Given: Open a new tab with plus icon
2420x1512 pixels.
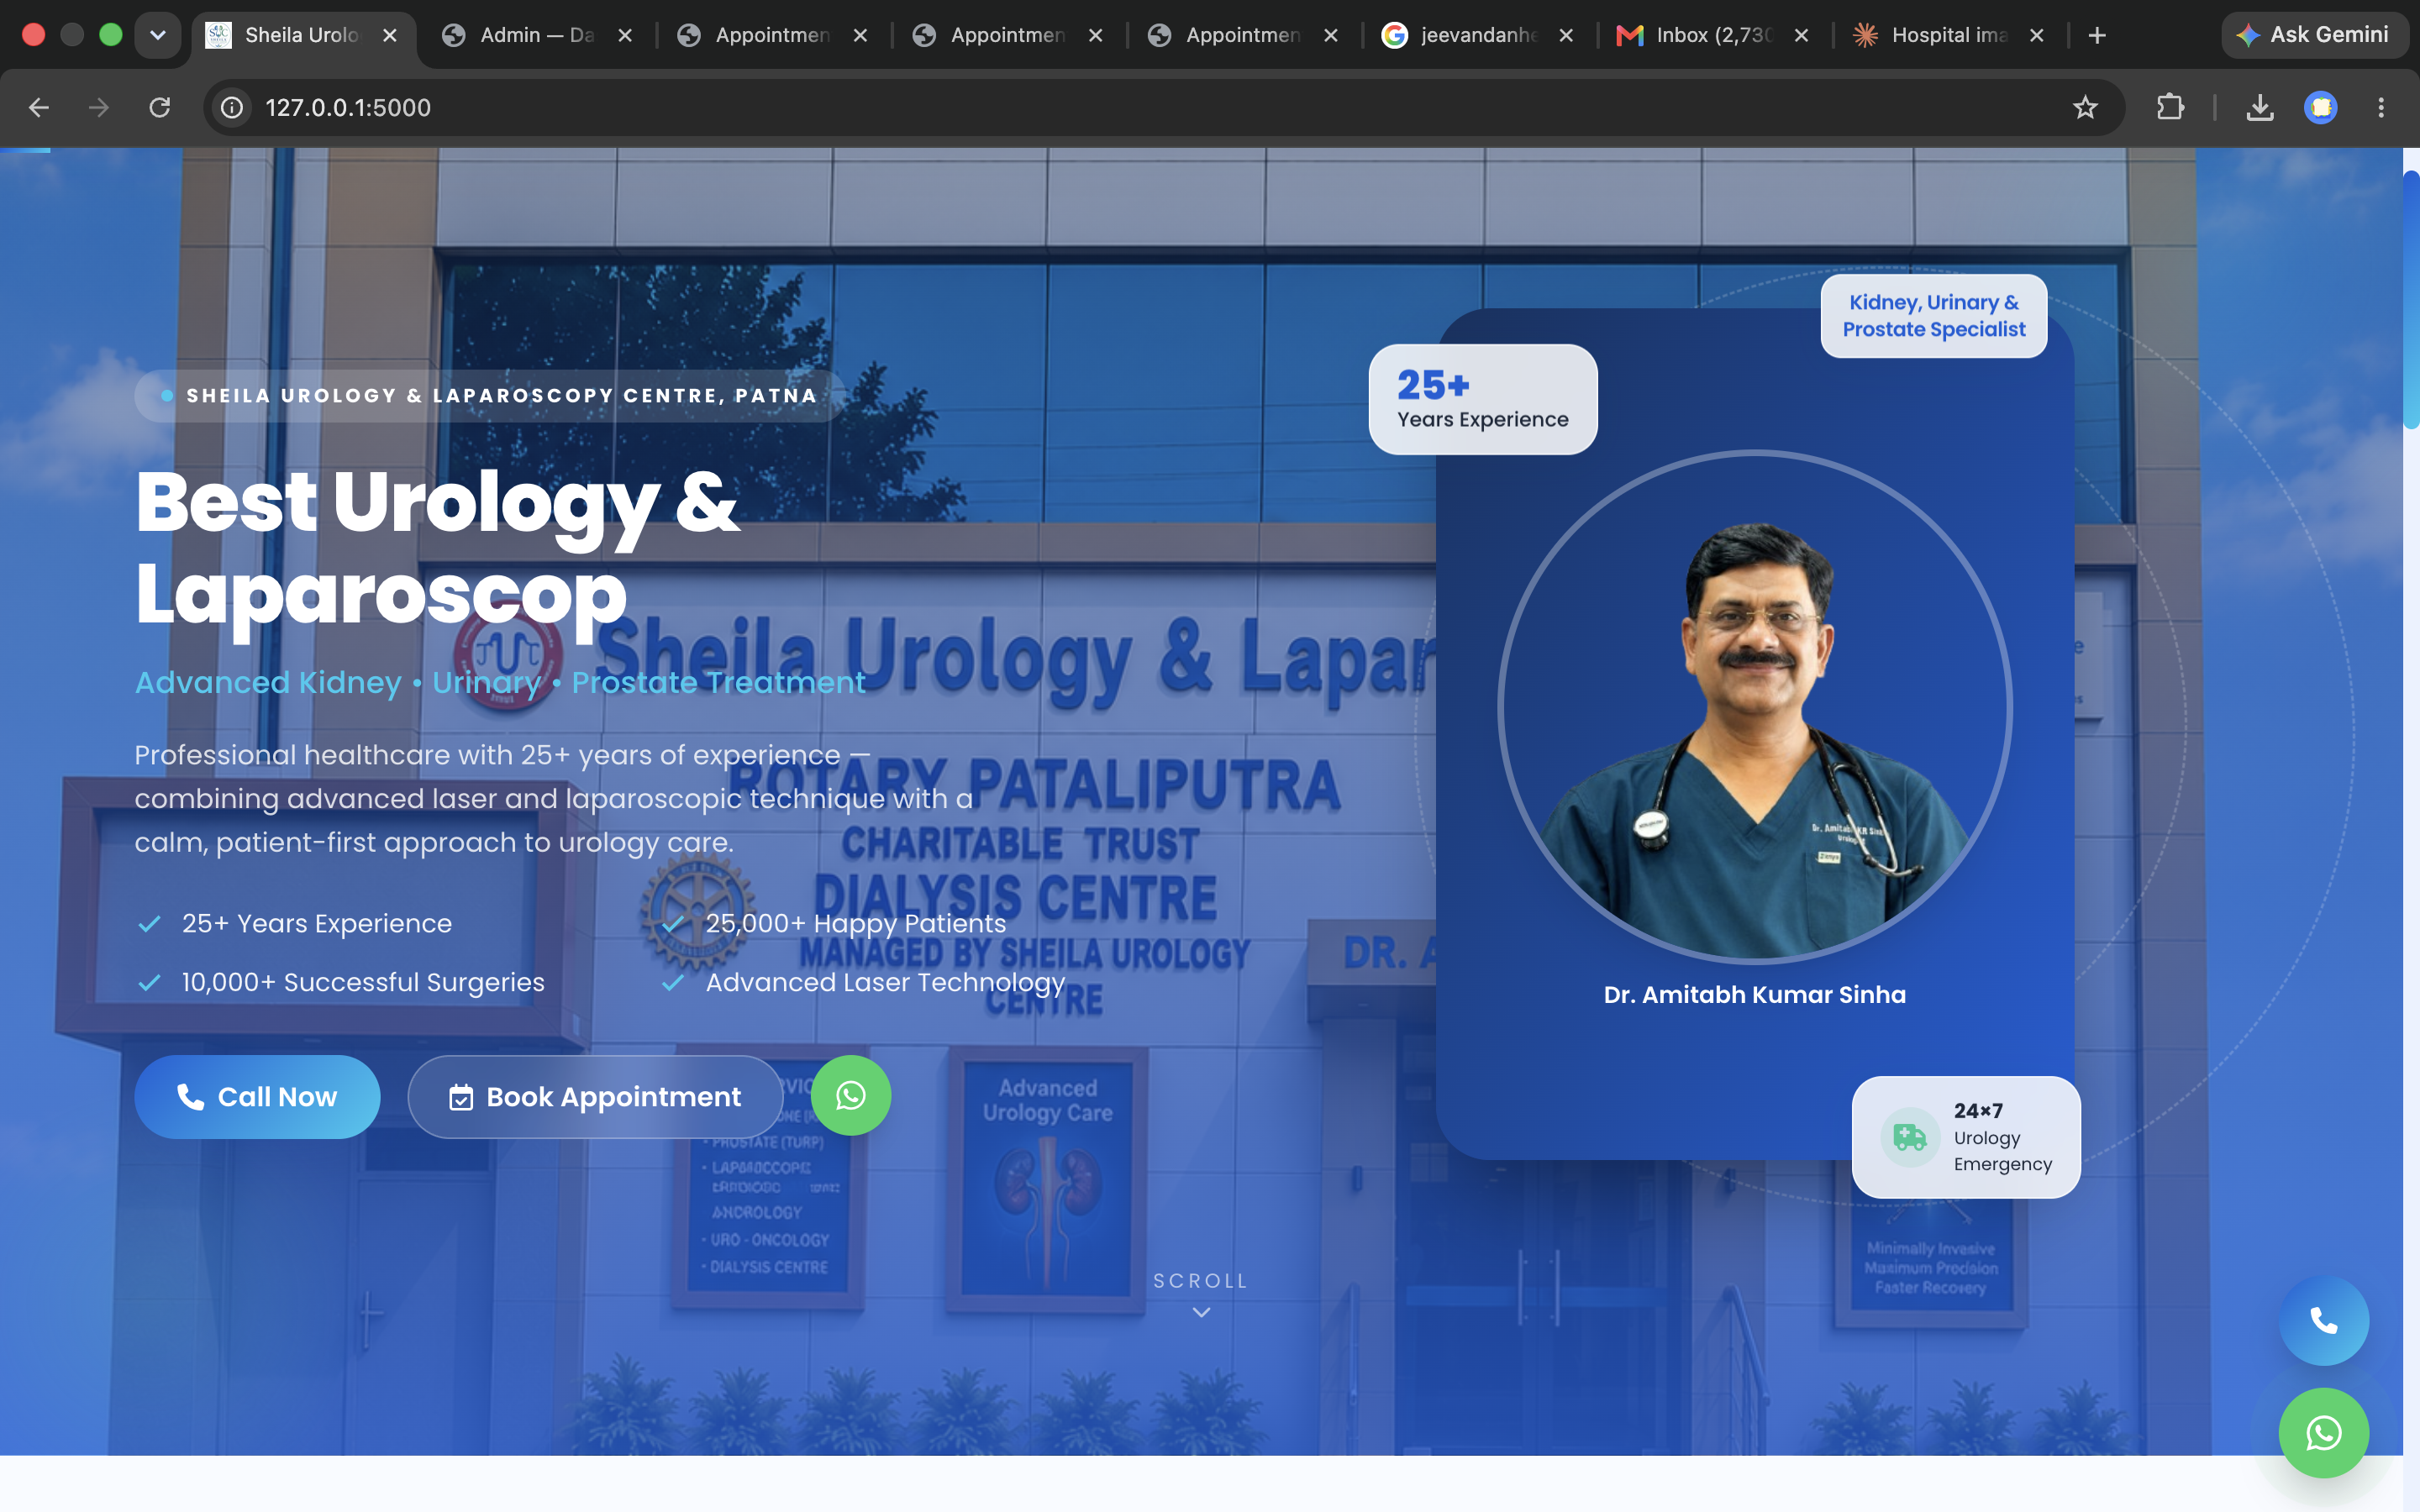Looking at the screenshot, I should 2098,35.
